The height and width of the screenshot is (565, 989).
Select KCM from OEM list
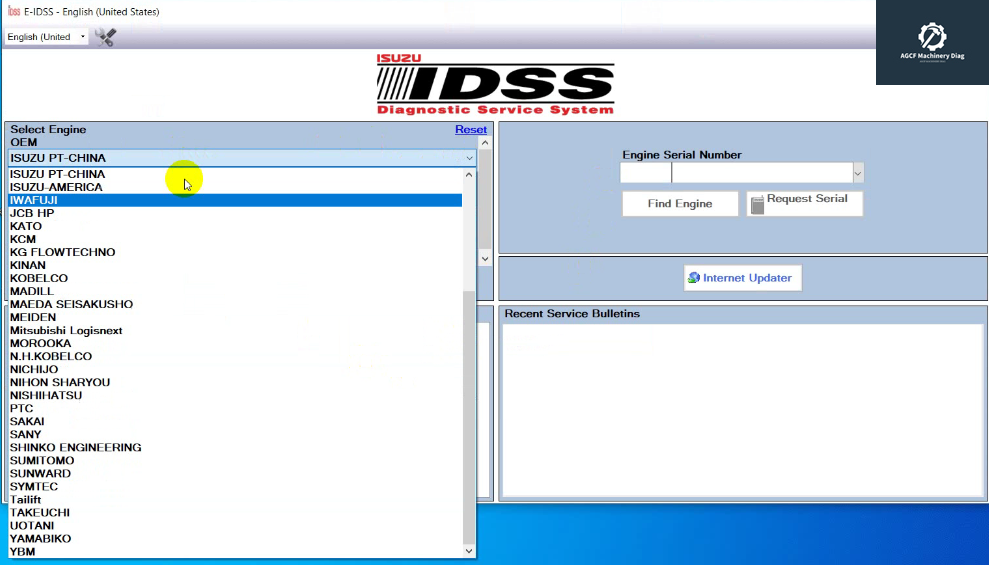(x=235, y=239)
